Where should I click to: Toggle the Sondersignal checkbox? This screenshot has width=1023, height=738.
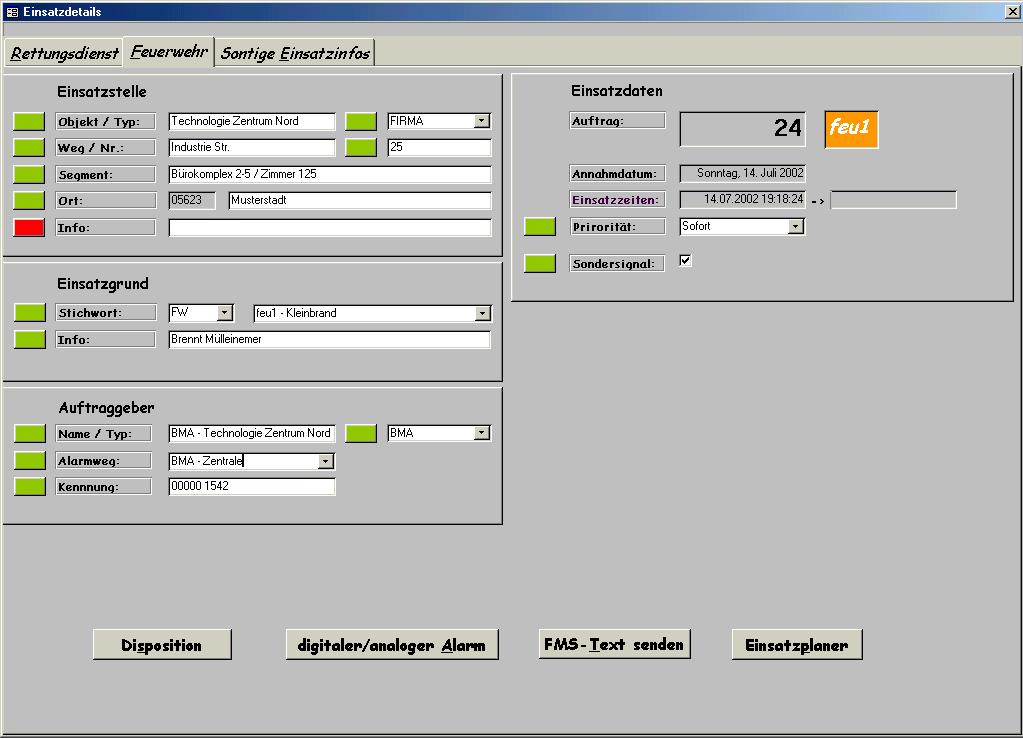[685, 261]
